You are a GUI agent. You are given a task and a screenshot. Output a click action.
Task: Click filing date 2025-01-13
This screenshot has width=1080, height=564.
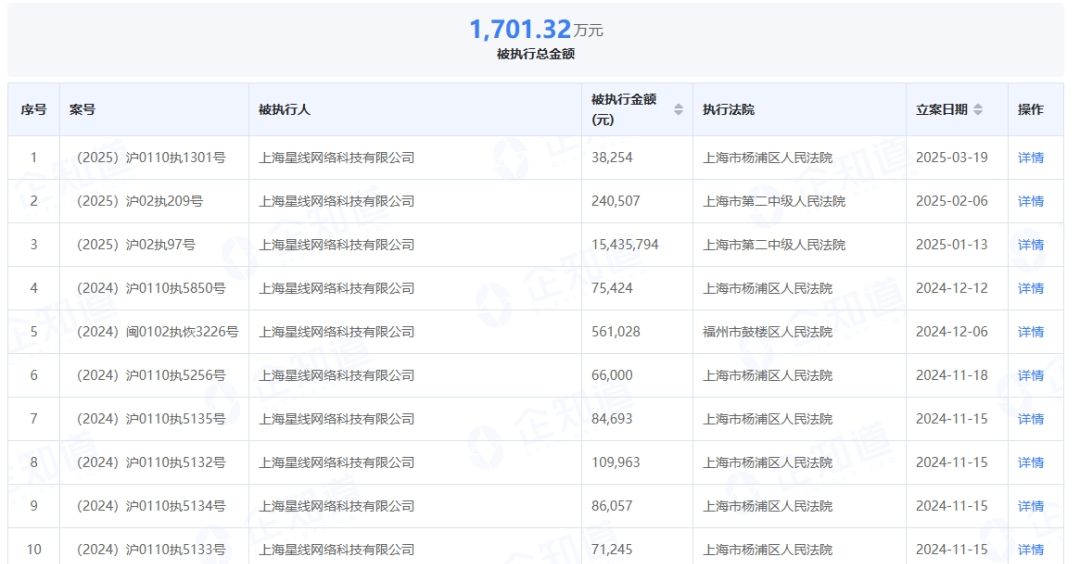point(952,244)
